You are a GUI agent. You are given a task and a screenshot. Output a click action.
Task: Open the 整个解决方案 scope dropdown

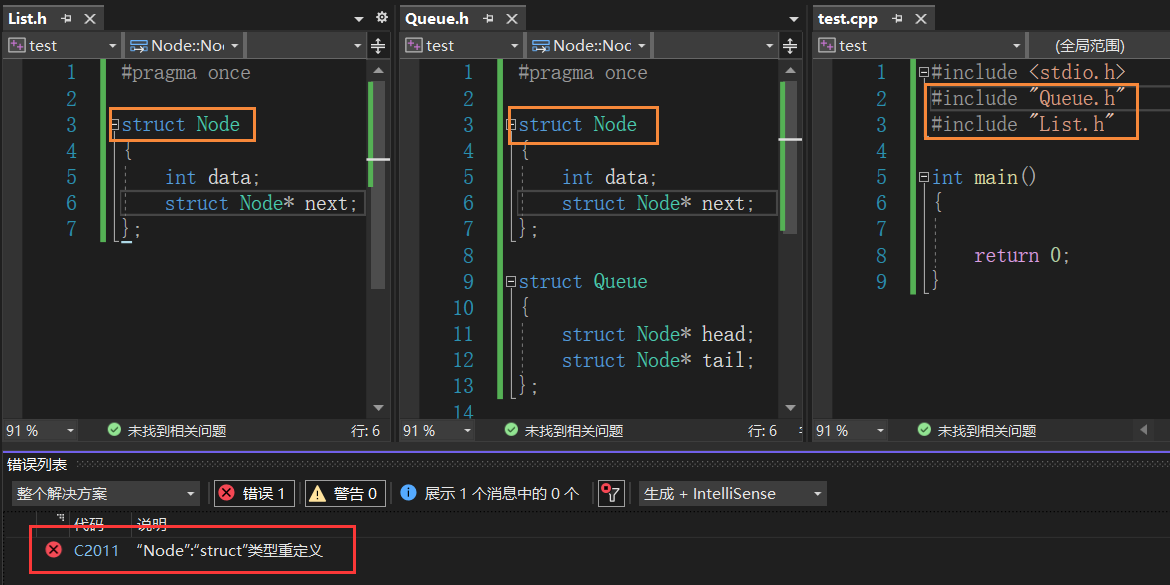[106, 493]
